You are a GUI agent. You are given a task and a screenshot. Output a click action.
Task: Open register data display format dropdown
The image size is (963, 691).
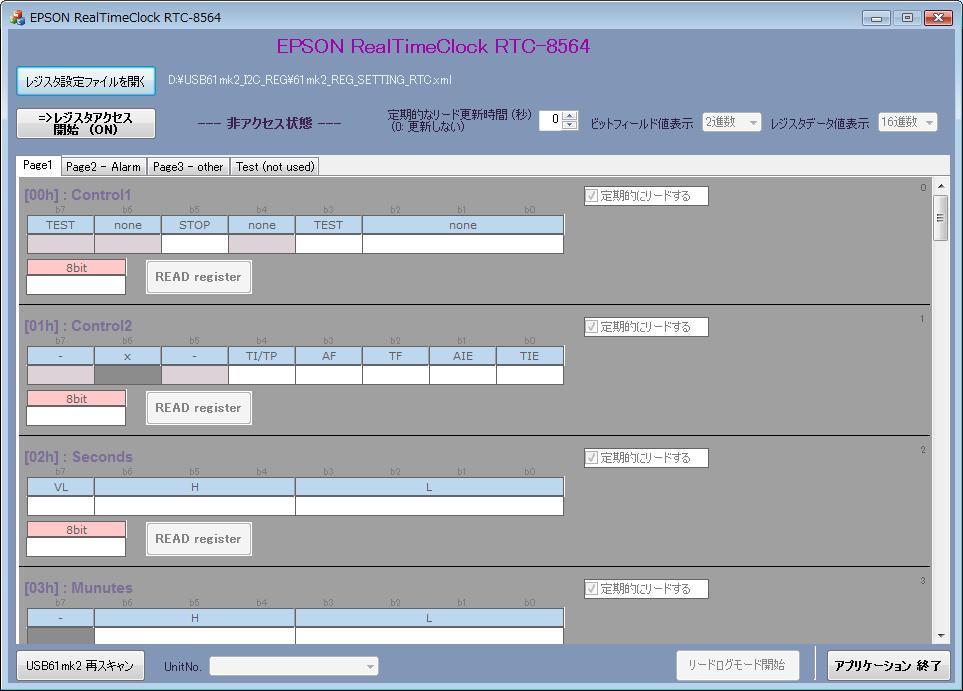coord(908,122)
